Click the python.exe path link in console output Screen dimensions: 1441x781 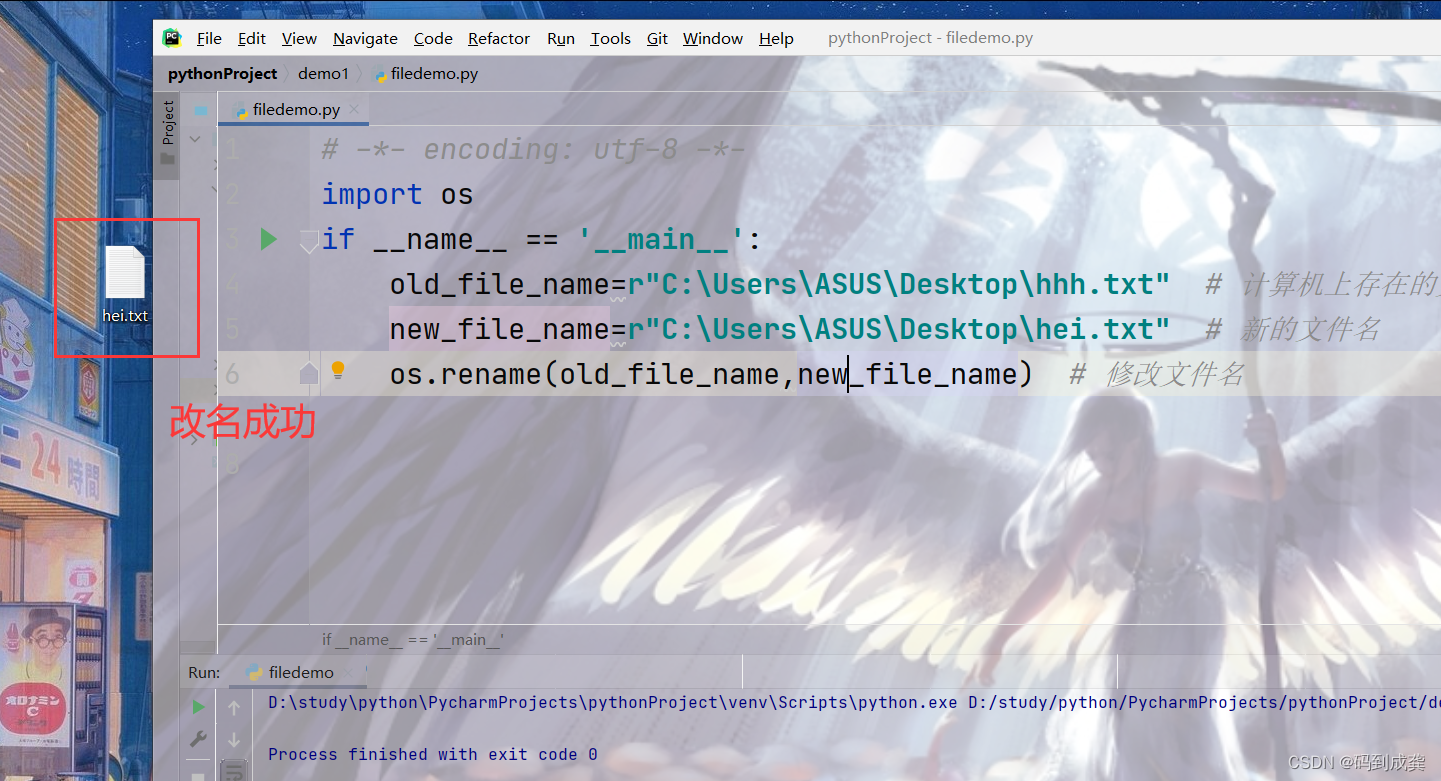[x=610, y=702]
